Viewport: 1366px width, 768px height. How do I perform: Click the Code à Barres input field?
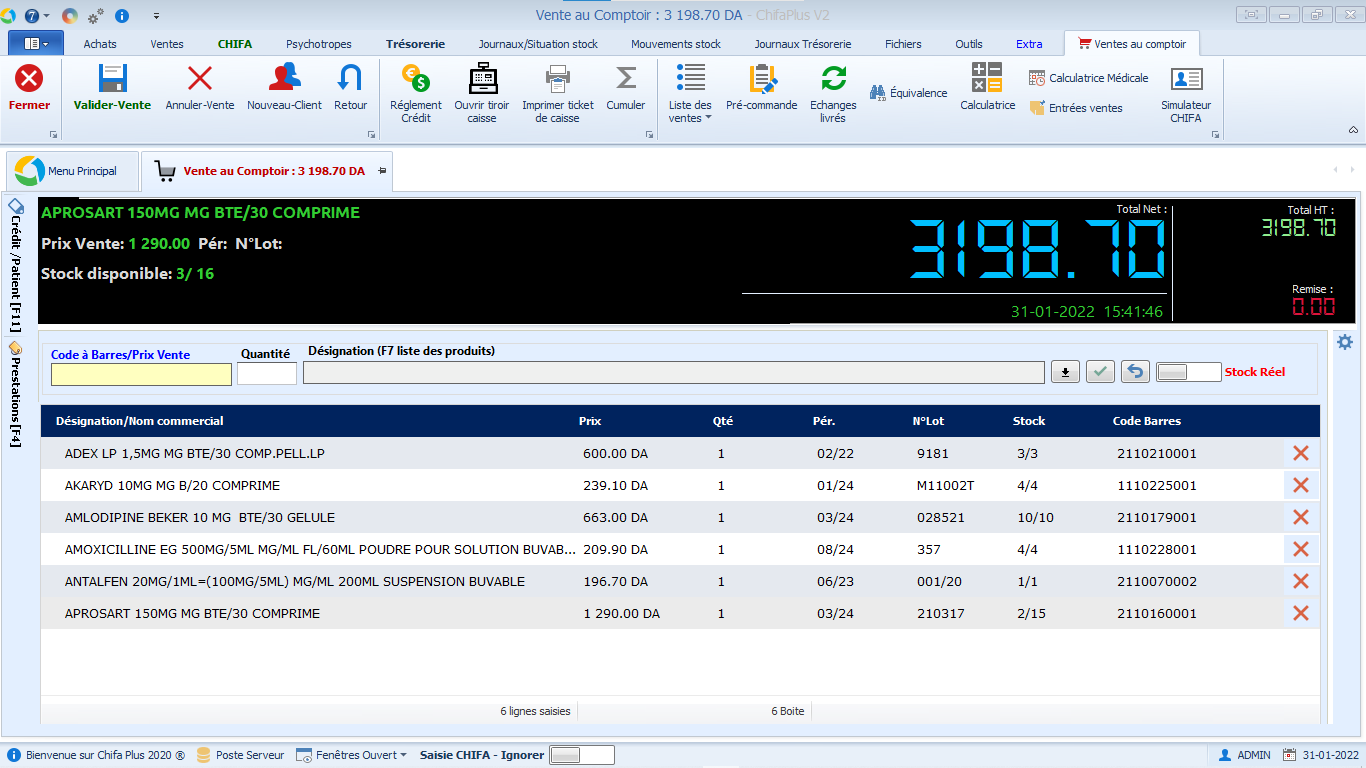pos(141,374)
